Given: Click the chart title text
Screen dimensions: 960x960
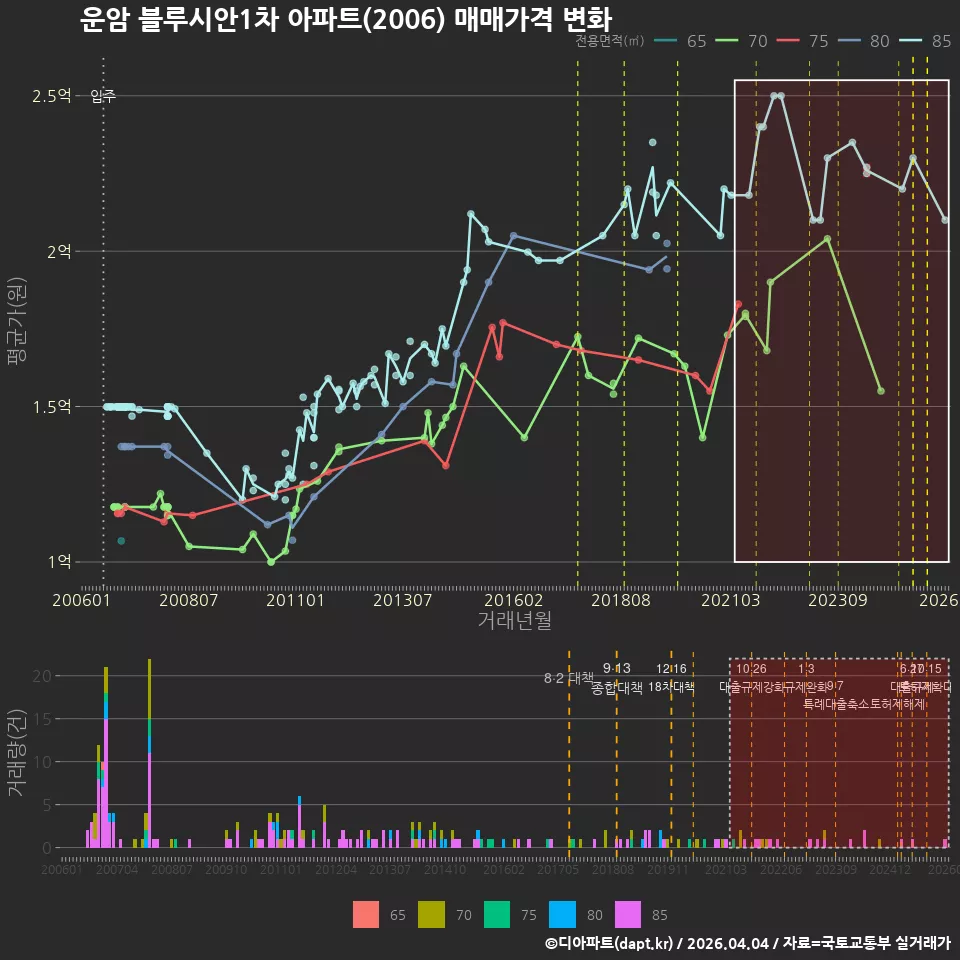Looking at the screenshot, I should coord(346,20).
